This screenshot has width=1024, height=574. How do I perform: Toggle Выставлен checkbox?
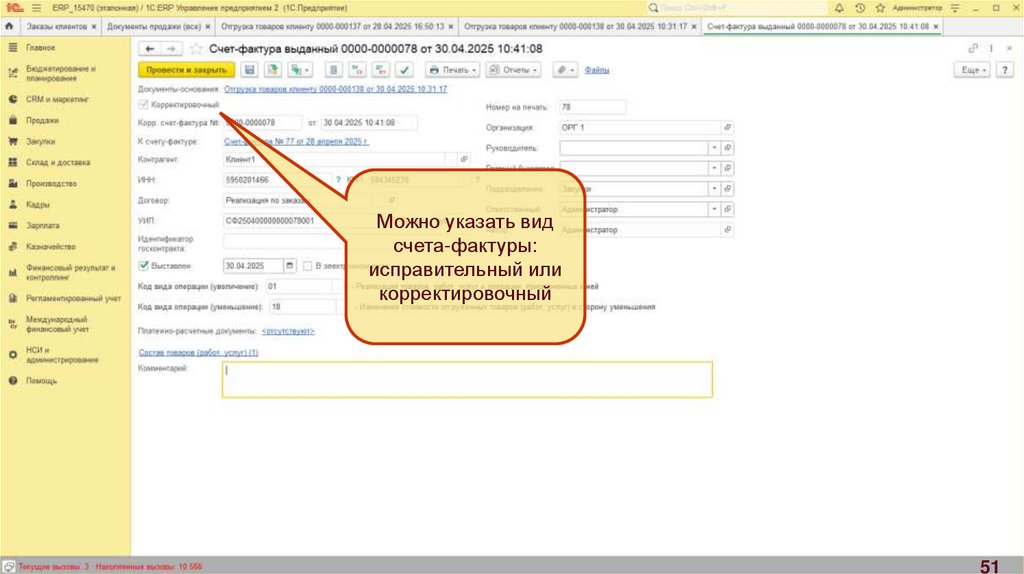pyautogui.click(x=143, y=266)
